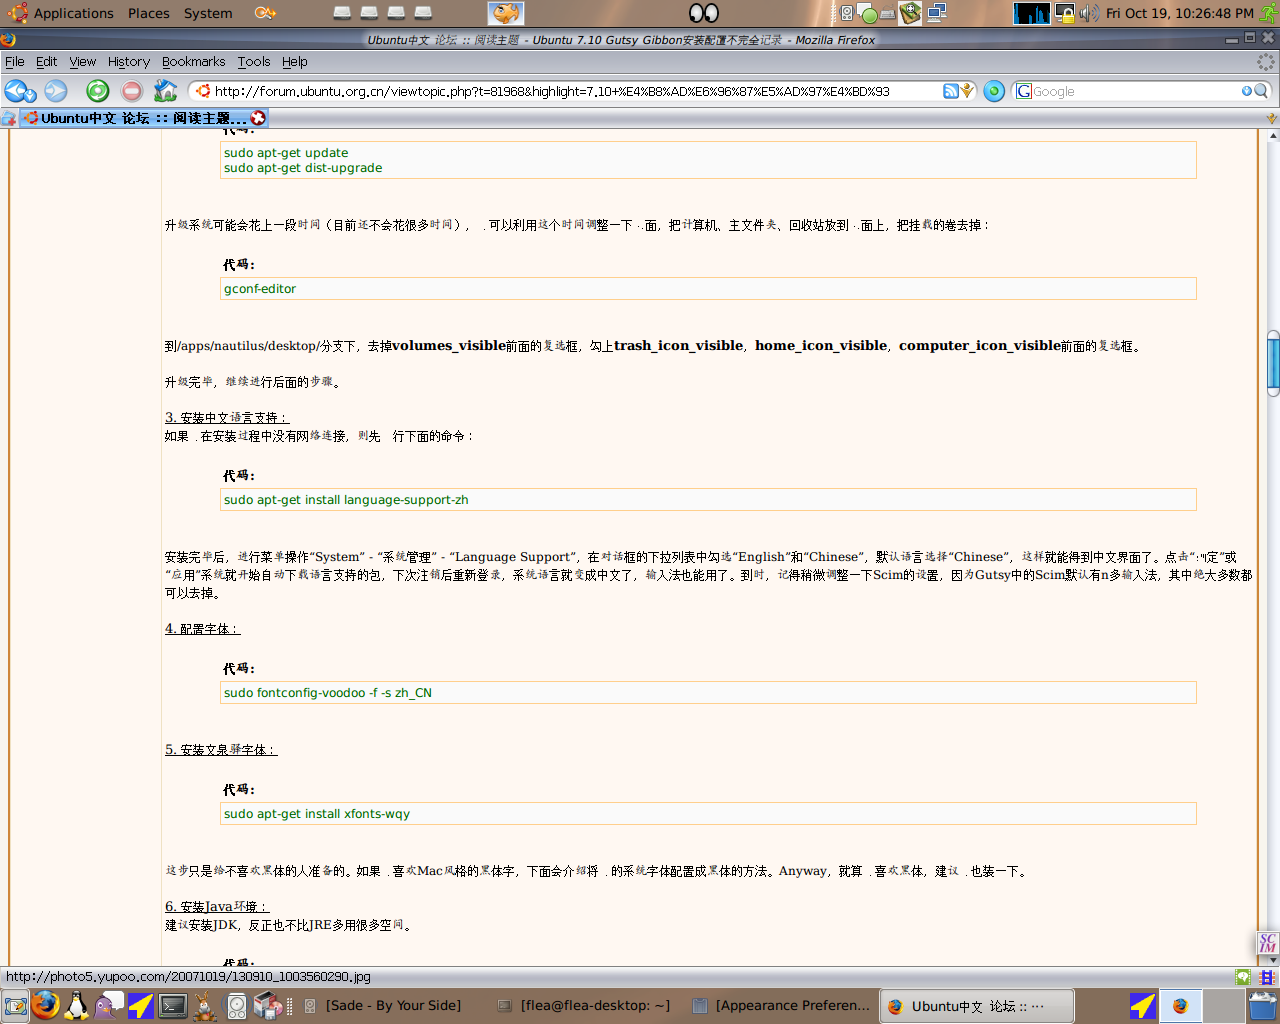Open the Pidgin messenger launcher
This screenshot has width=1280, height=1024.
coord(108,1005)
